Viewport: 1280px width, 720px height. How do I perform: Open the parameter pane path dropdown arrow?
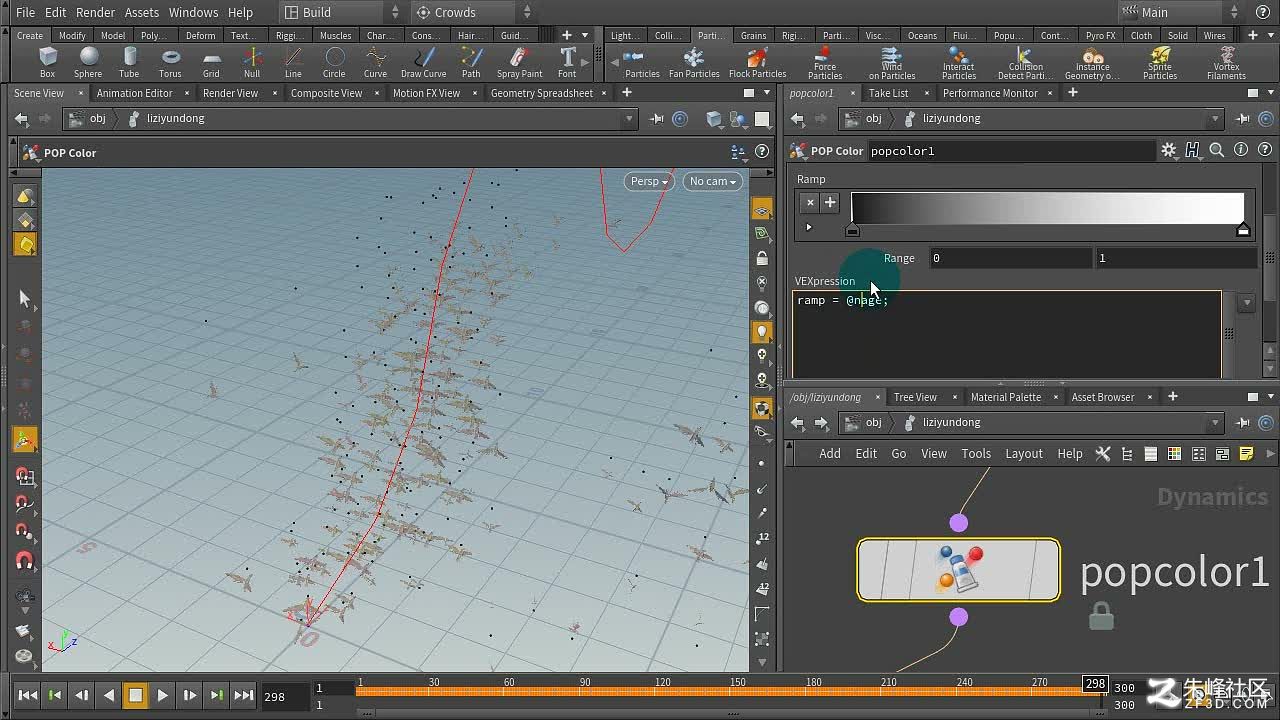pos(1216,118)
